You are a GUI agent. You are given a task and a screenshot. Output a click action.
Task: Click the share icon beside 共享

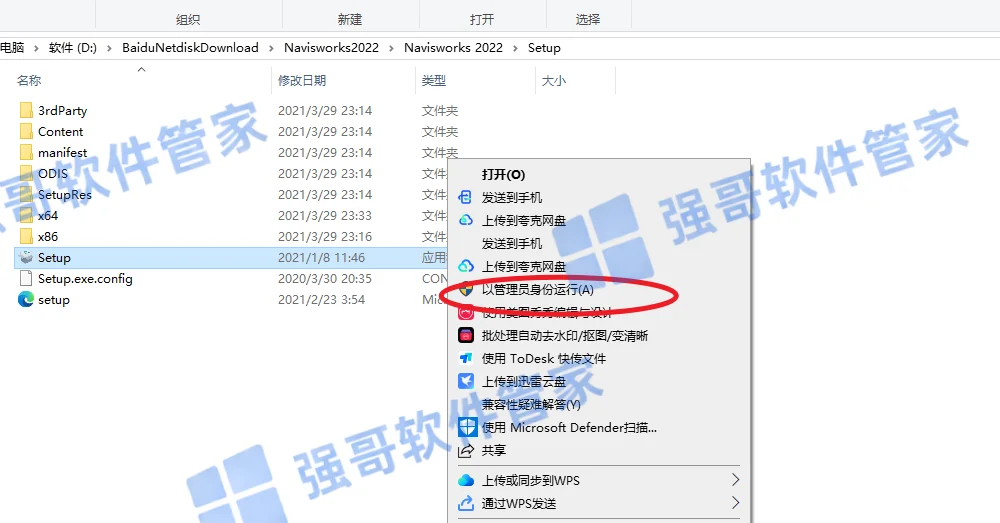click(x=466, y=450)
